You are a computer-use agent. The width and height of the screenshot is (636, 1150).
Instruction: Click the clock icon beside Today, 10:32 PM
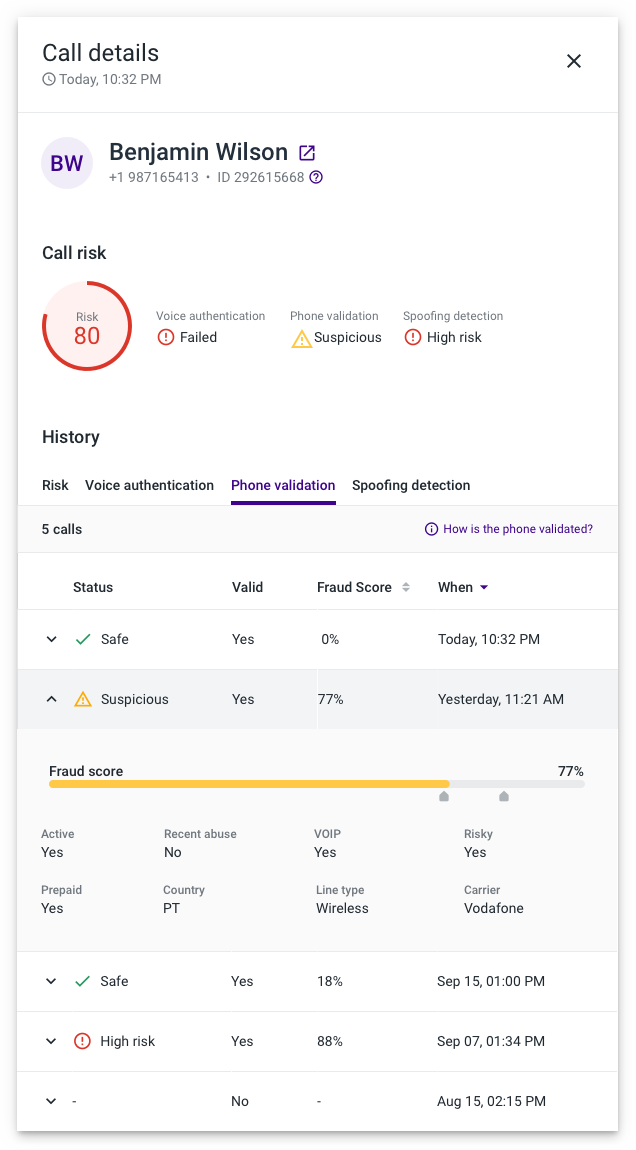pos(47,78)
